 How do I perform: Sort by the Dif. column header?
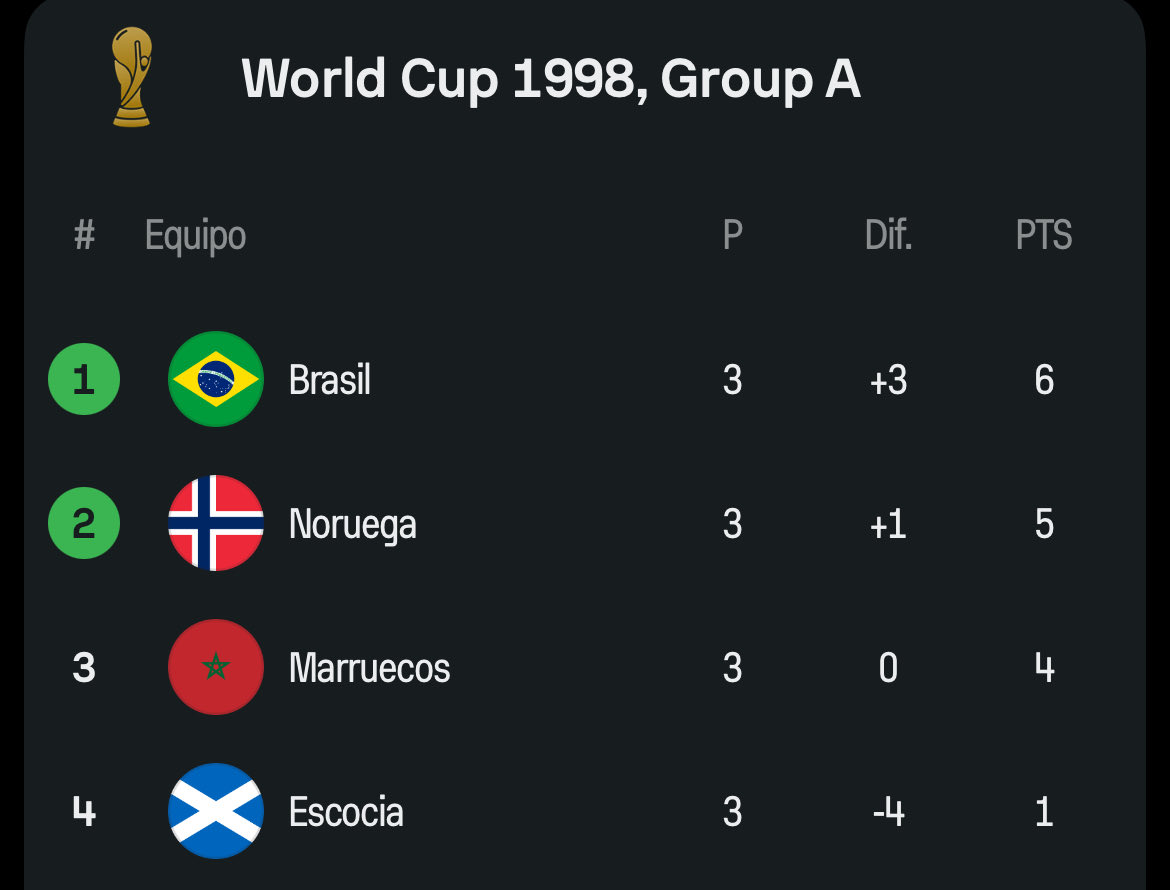(889, 235)
